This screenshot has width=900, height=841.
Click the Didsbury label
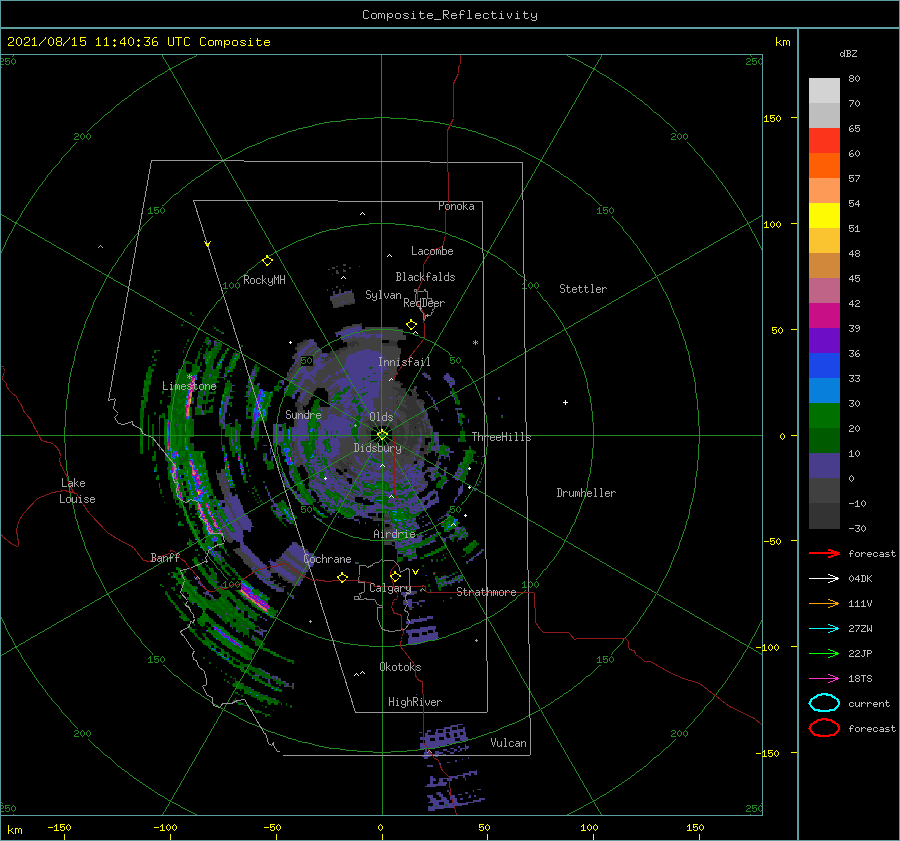click(x=377, y=448)
